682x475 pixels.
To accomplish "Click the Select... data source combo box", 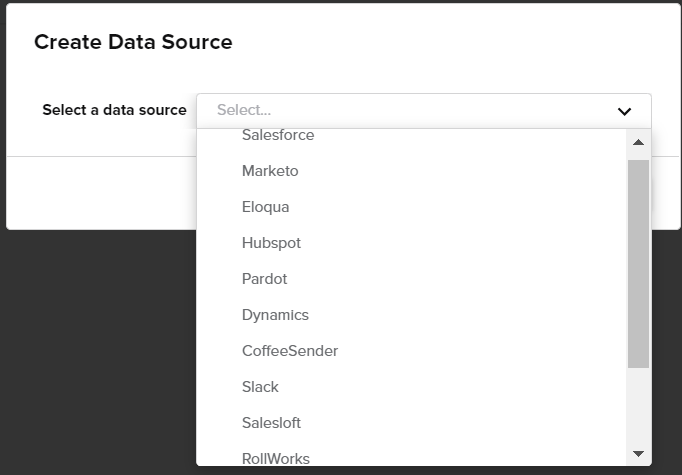I will click(424, 110).
